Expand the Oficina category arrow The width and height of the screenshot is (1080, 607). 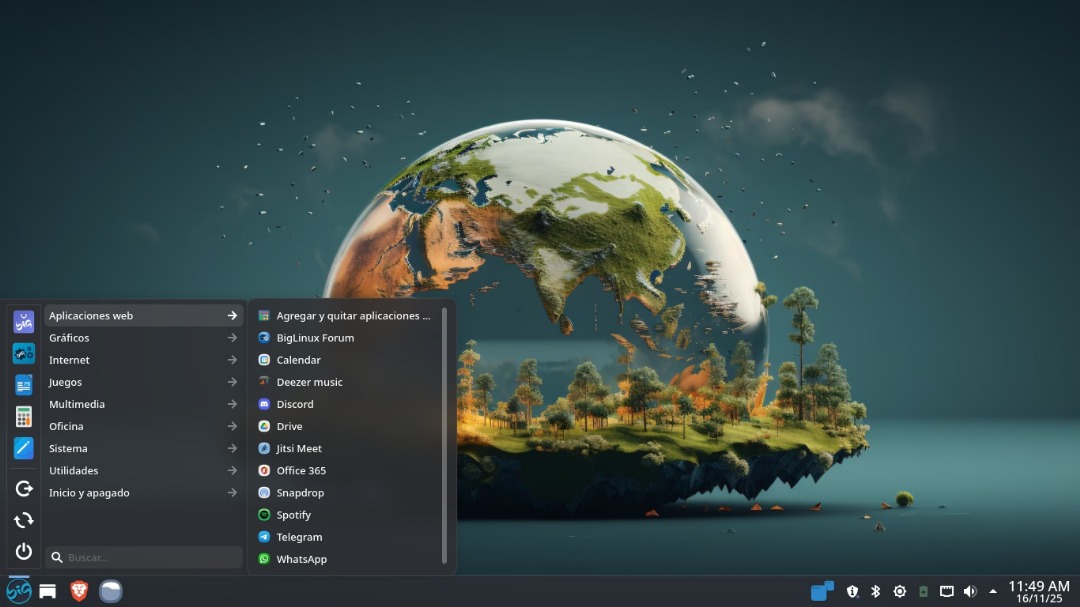click(x=232, y=426)
